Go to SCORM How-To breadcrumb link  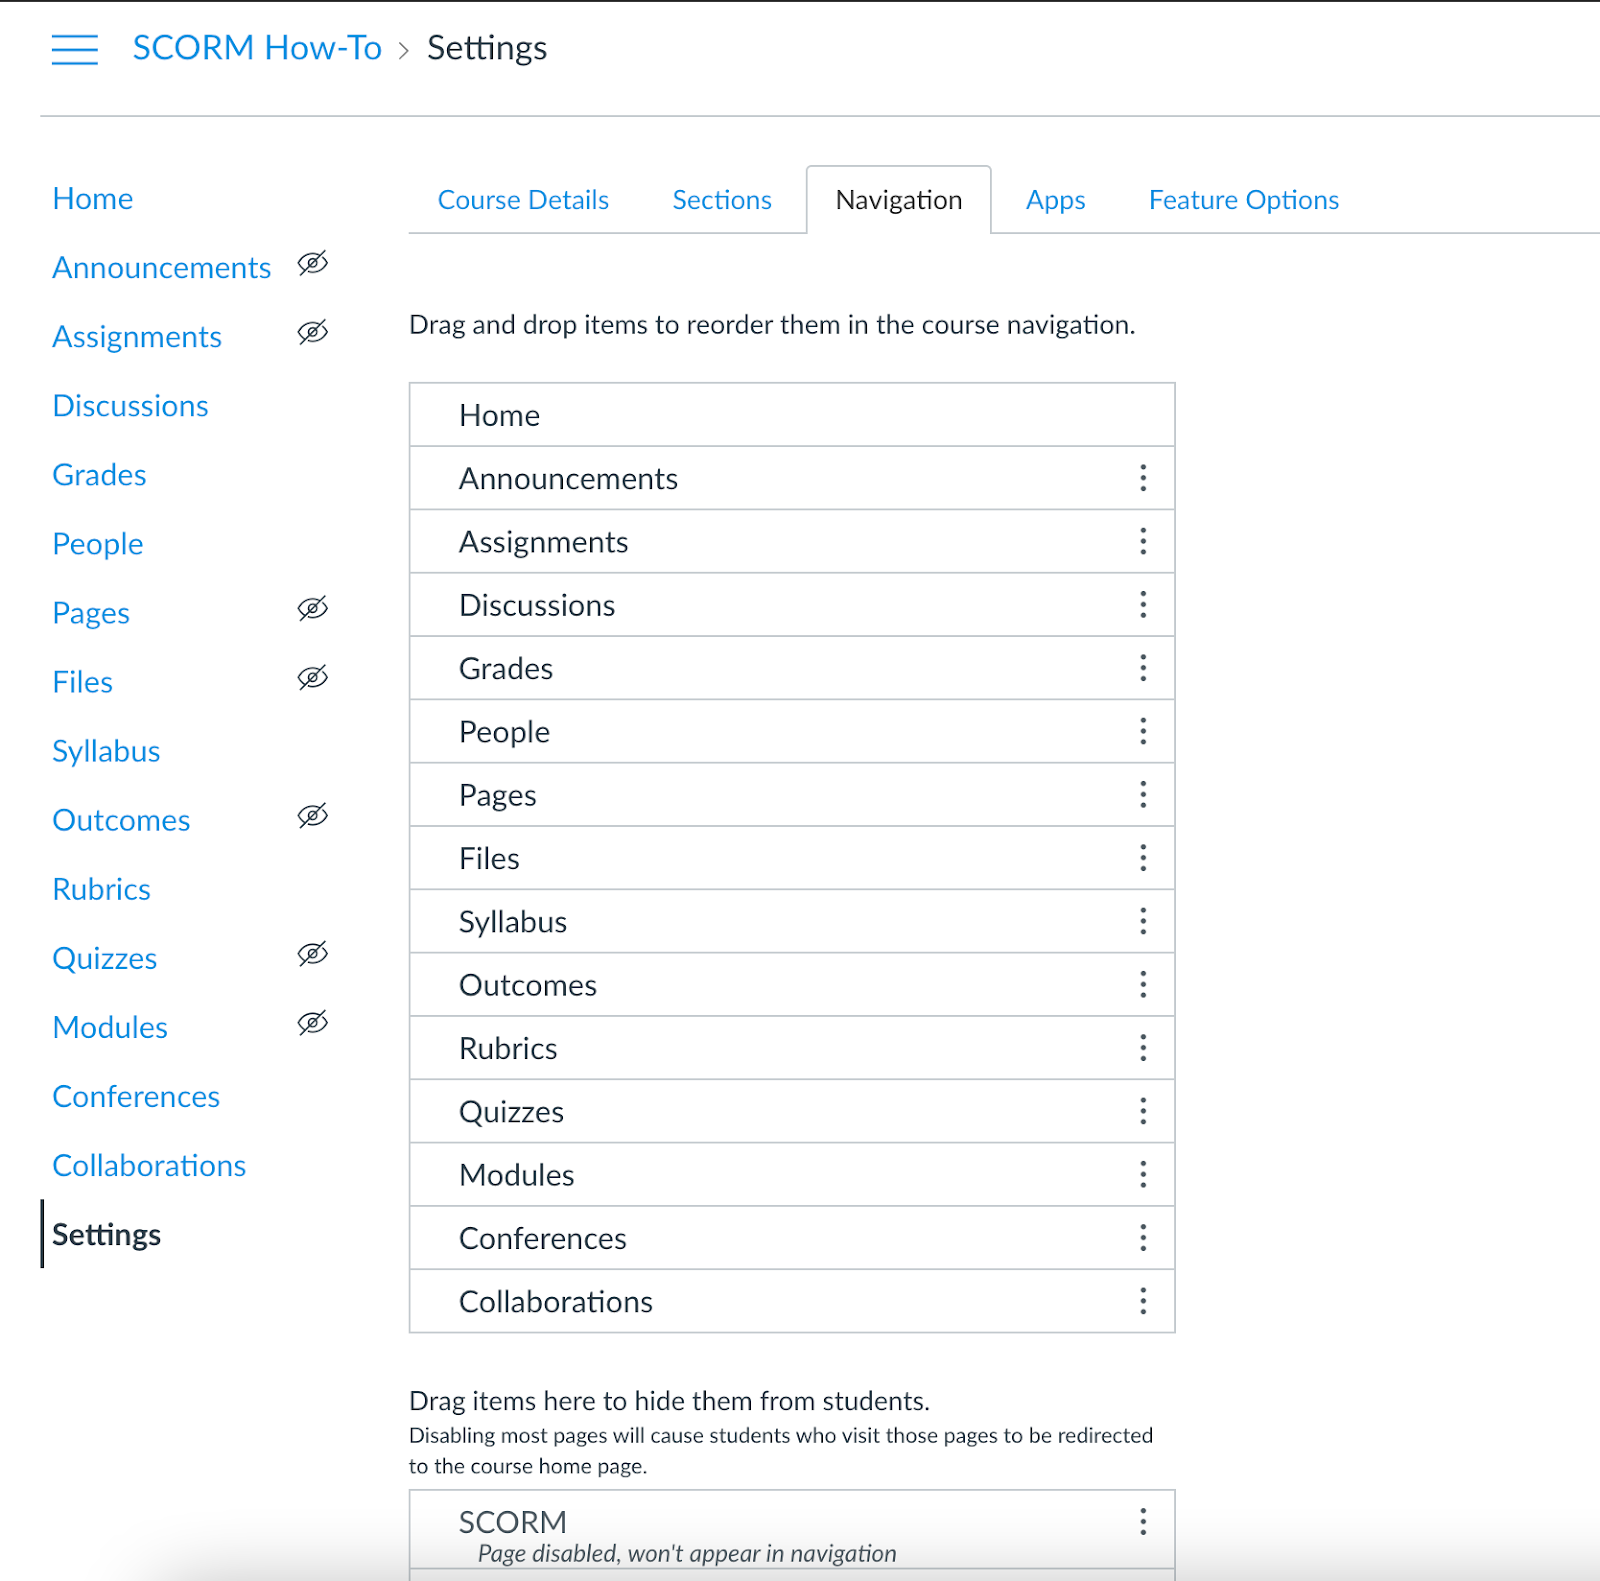click(x=257, y=48)
